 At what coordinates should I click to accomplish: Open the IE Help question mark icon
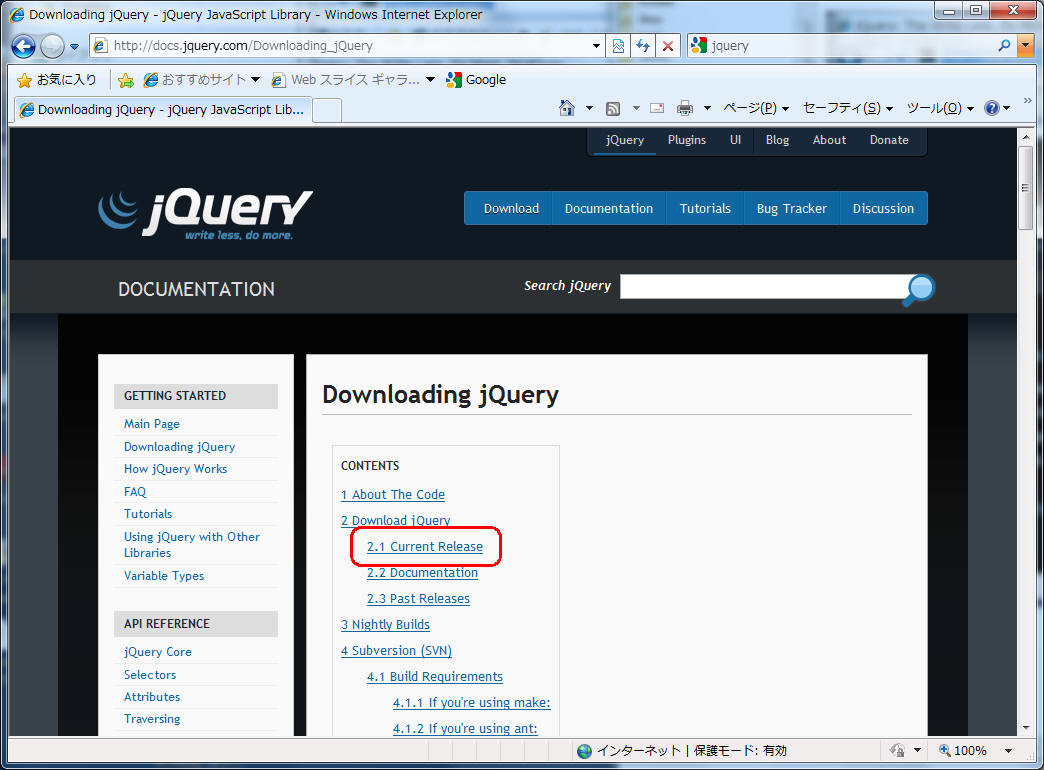tap(991, 108)
